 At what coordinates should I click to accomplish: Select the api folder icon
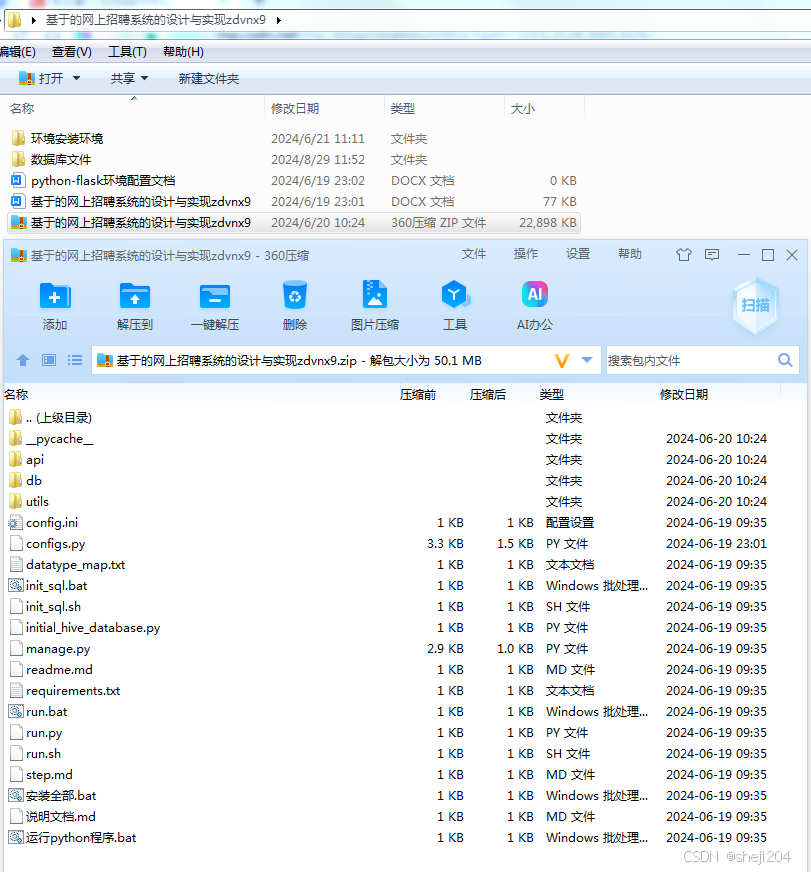pyautogui.click(x=16, y=460)
